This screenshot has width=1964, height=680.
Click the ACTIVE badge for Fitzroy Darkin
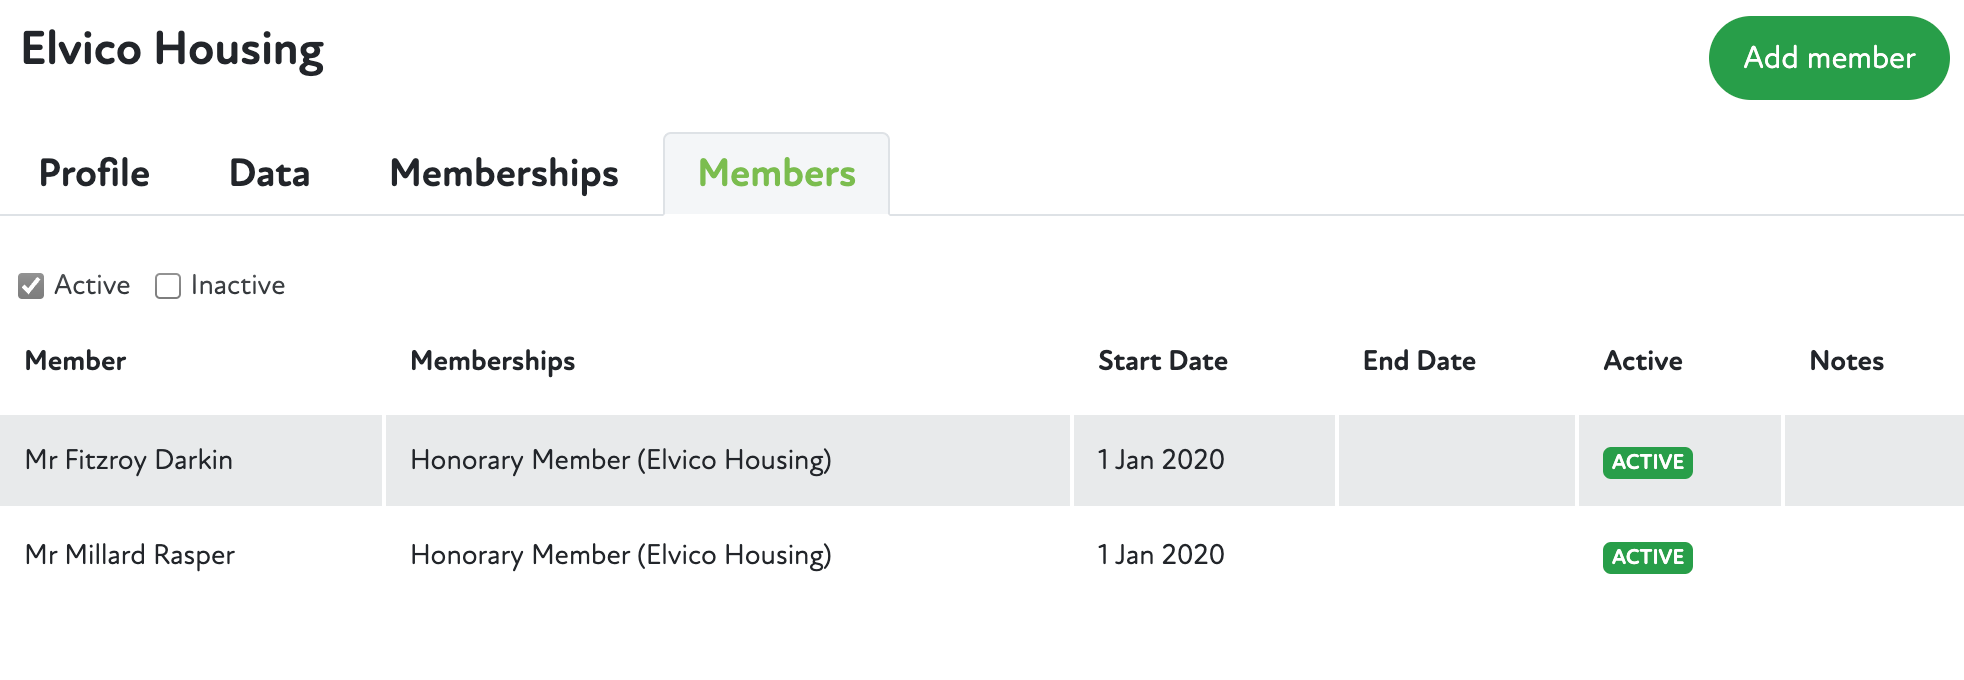point(1647,462)
